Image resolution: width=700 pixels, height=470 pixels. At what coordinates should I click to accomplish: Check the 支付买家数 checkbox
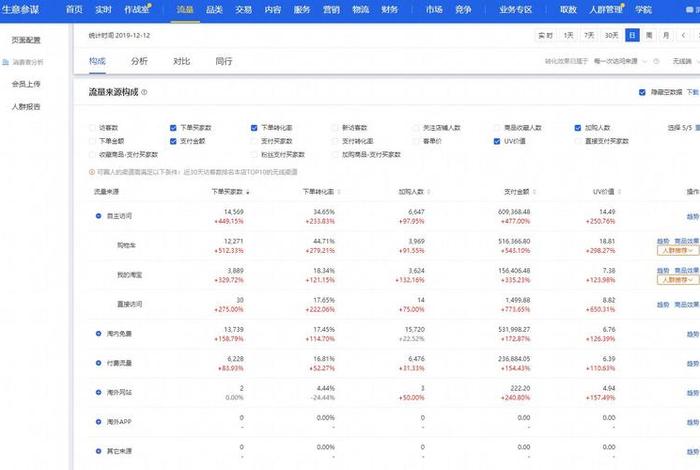pos(254,141)
